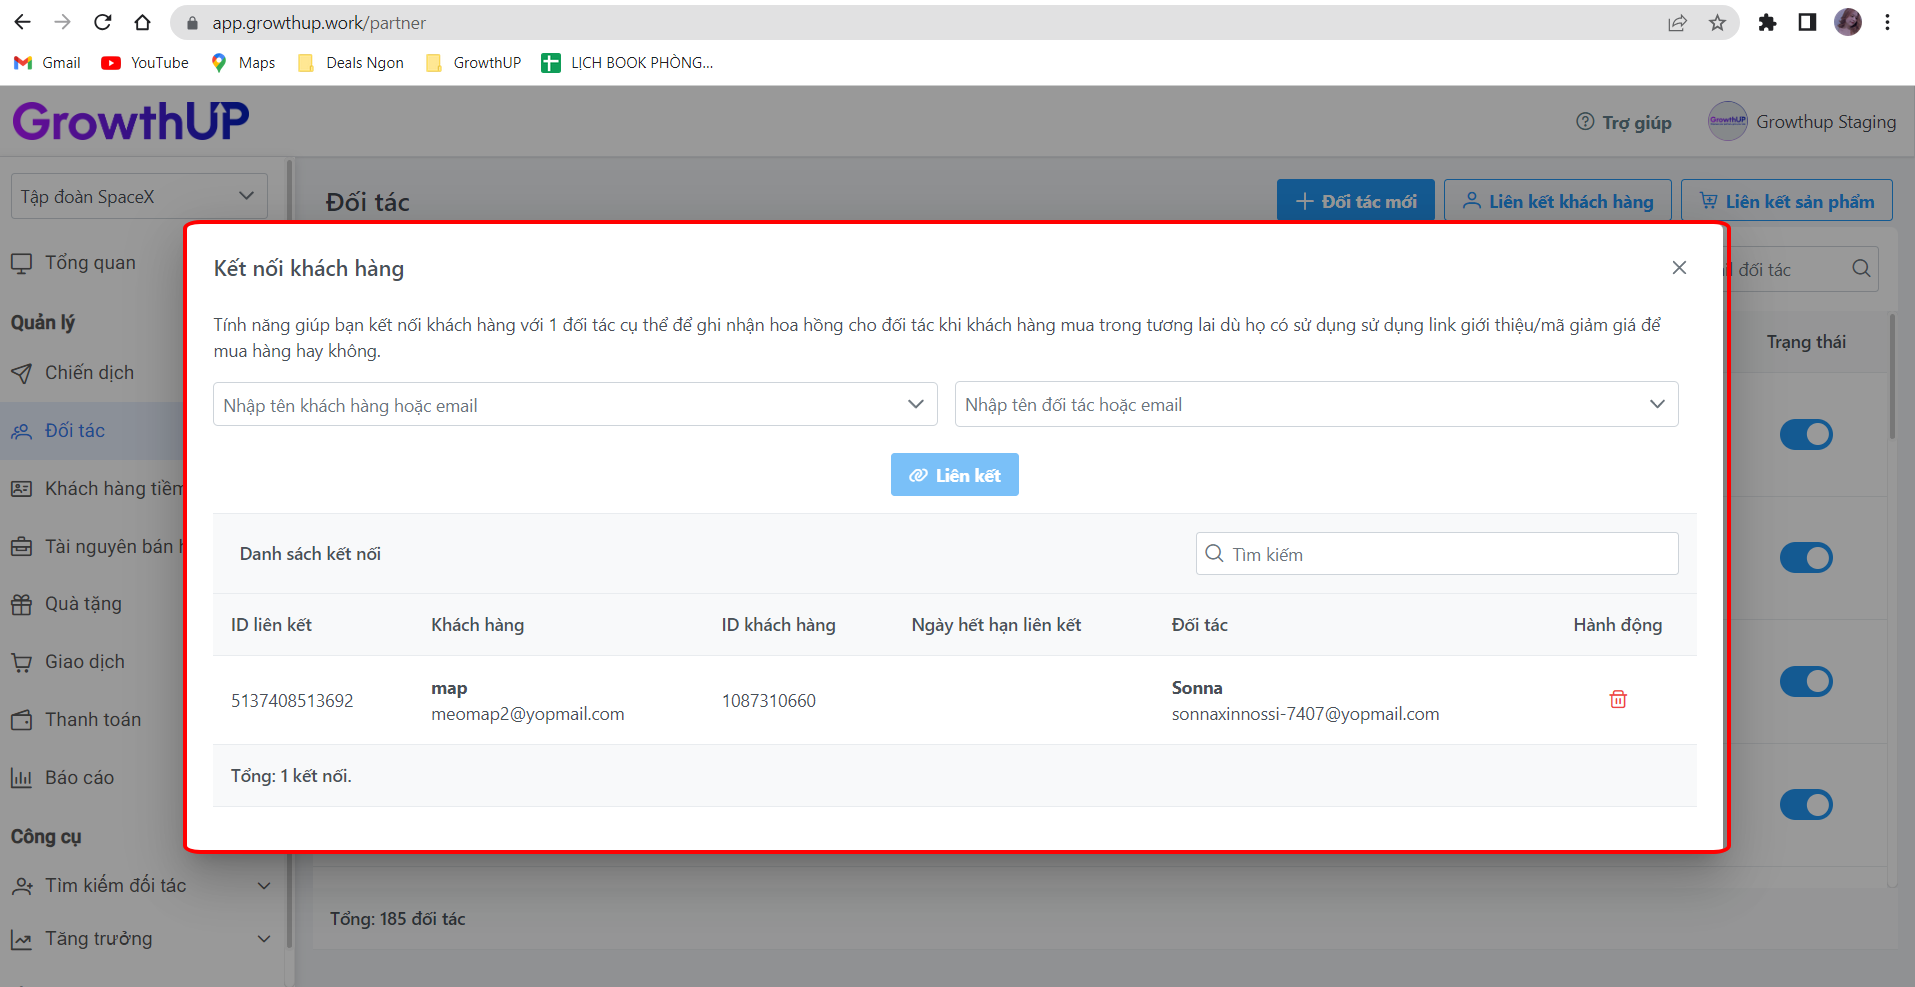This screenshot has width=1915, height=987.
Task: Bookmark this page with the star icon
Action: (x=1717, y=23)
